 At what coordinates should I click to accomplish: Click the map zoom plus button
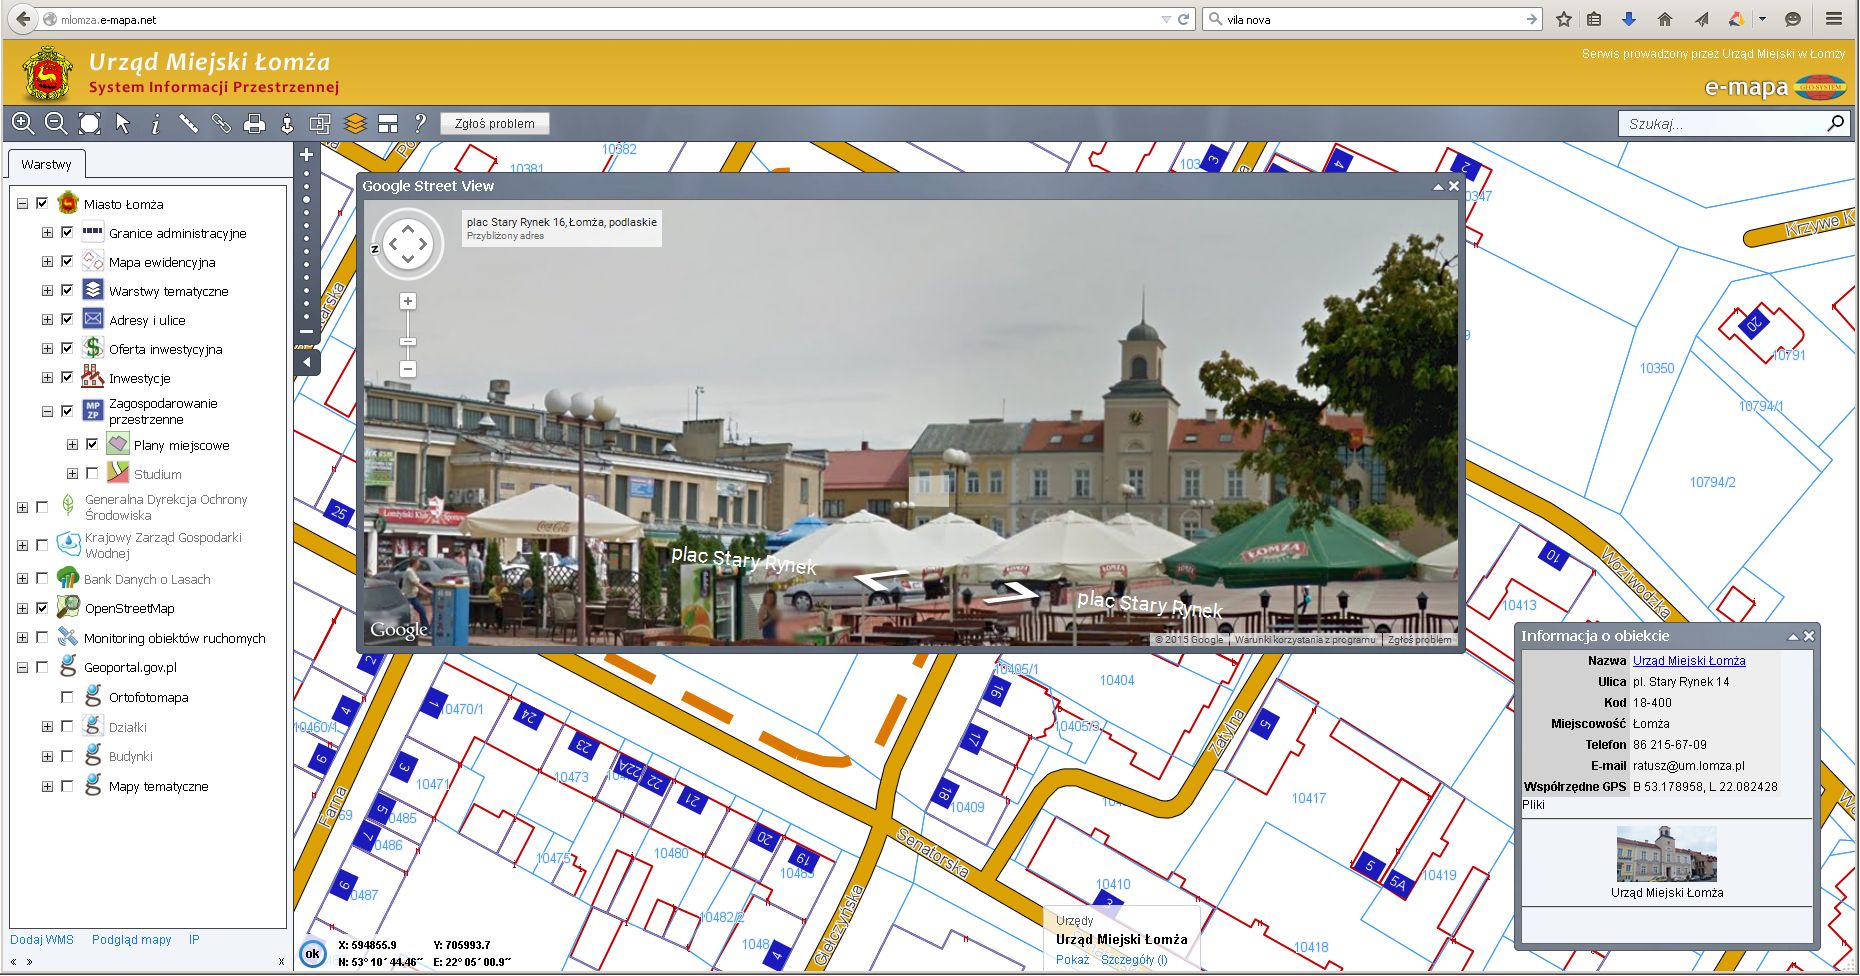point(307,155)
